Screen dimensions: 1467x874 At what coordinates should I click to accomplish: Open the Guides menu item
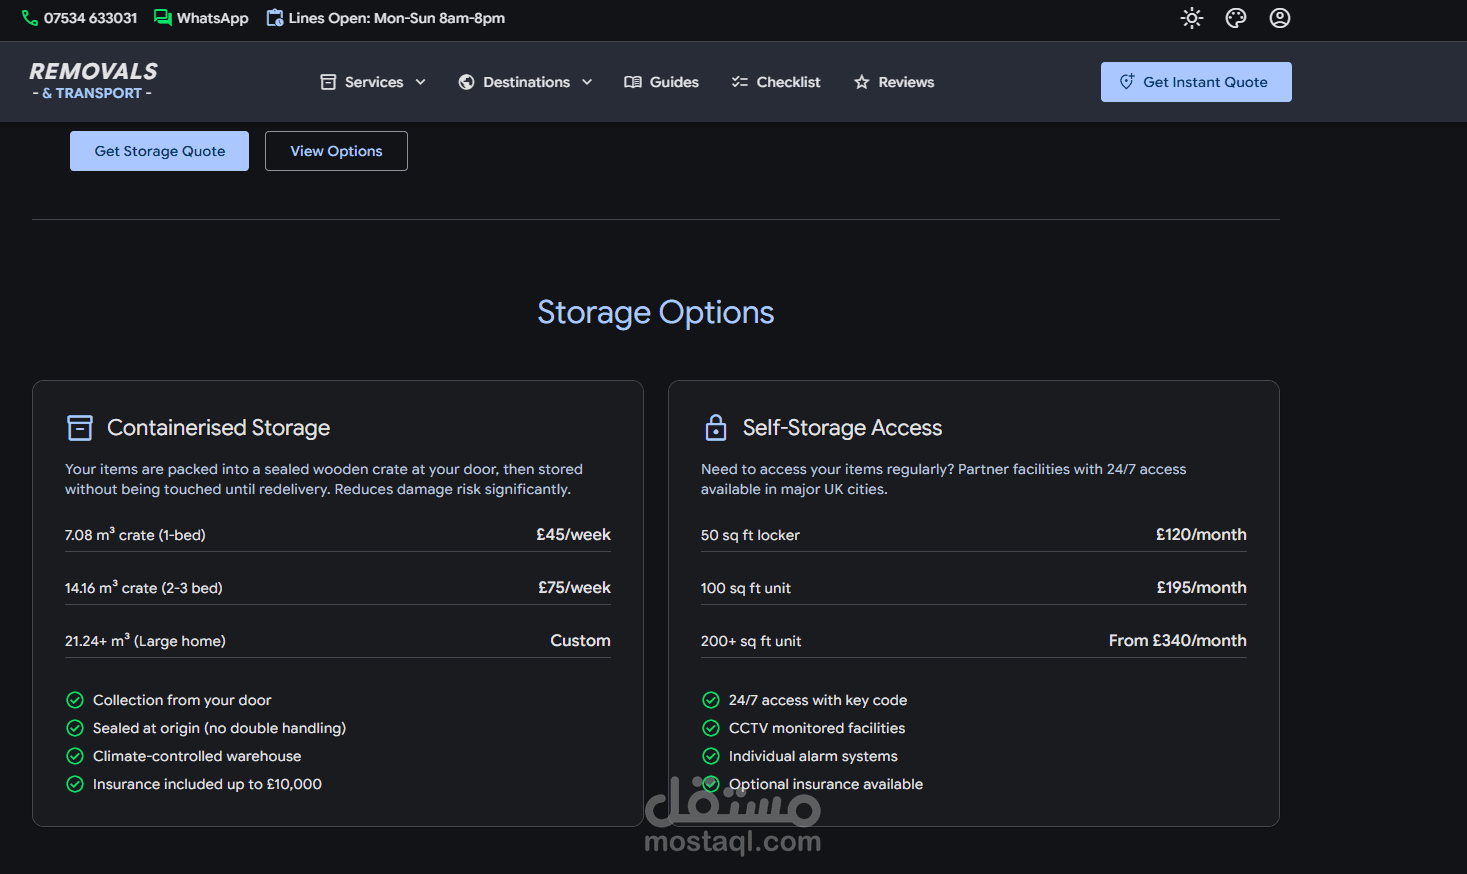(x=661, y=82)
